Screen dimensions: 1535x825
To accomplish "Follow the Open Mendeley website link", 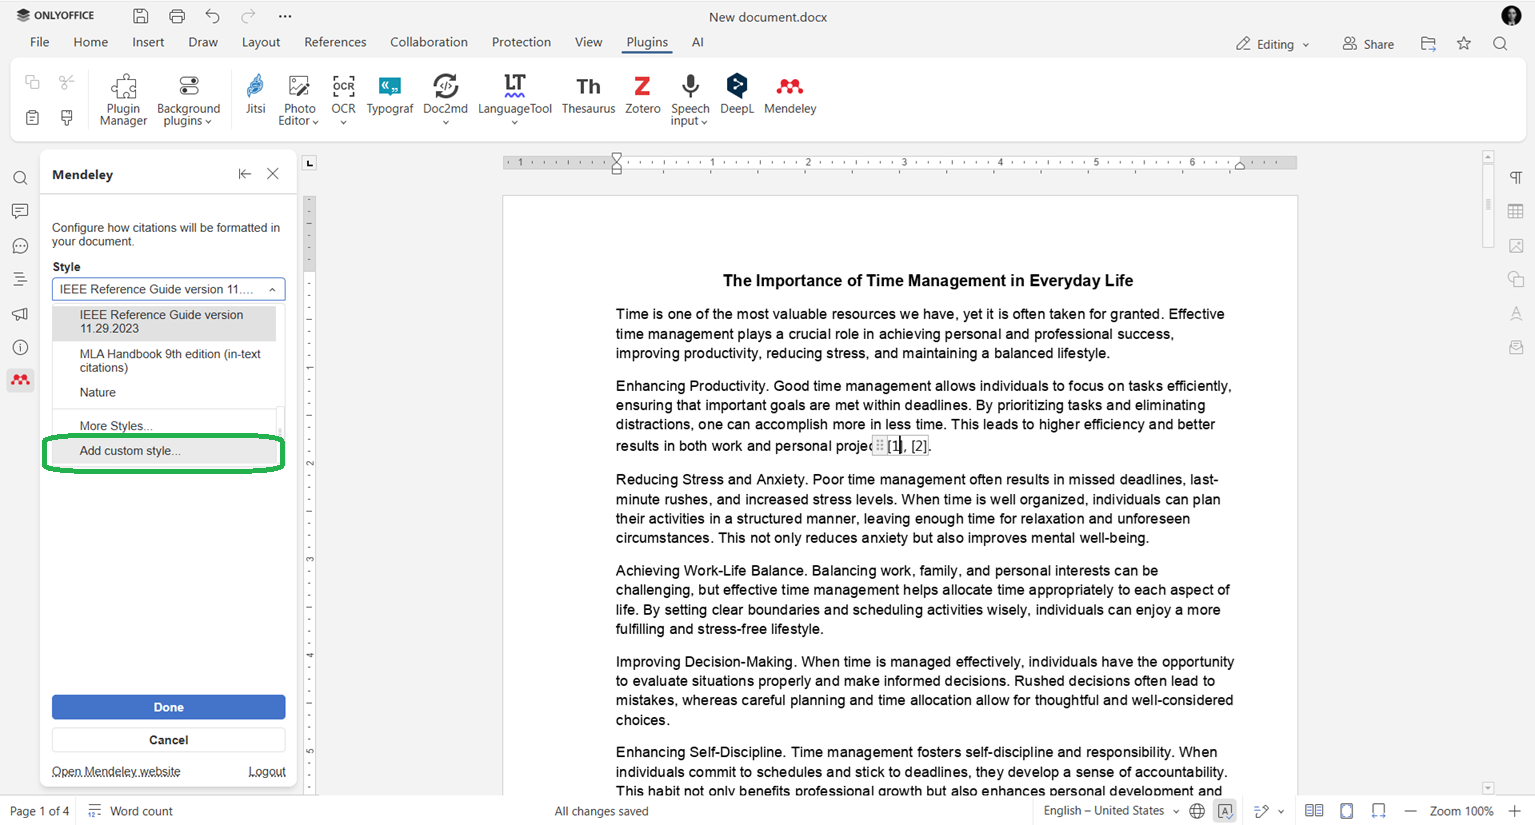I will [116, 772].
